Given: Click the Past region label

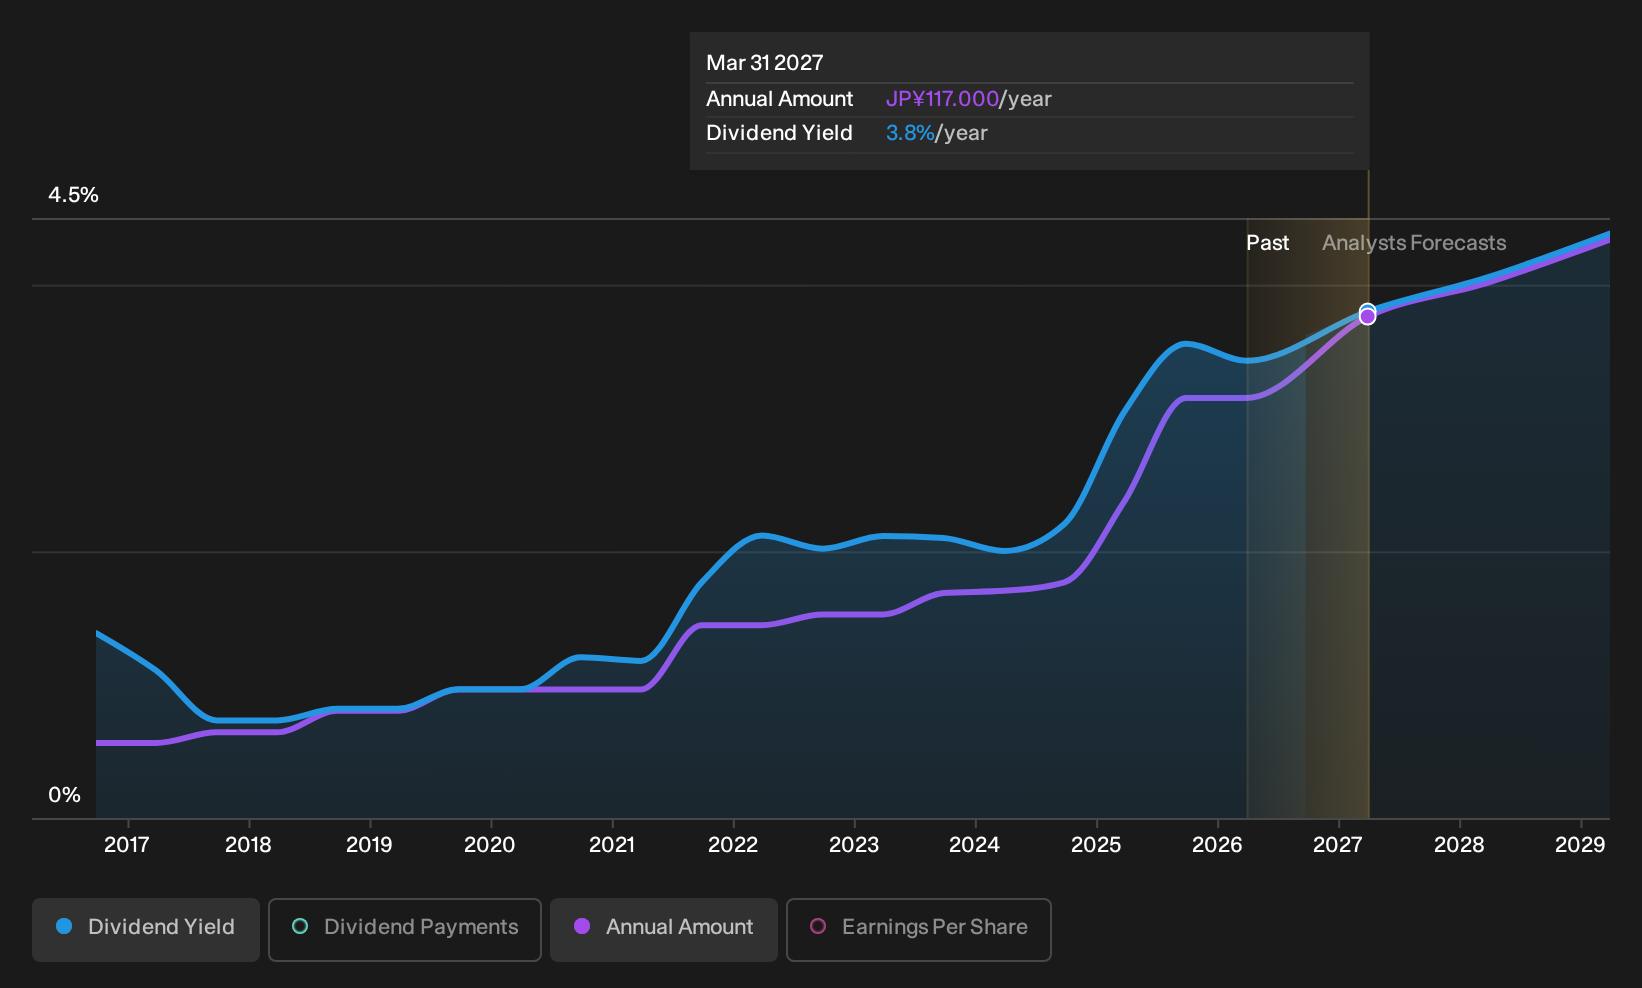Looking at the screenshot, I should click(x=1267, y=243).
